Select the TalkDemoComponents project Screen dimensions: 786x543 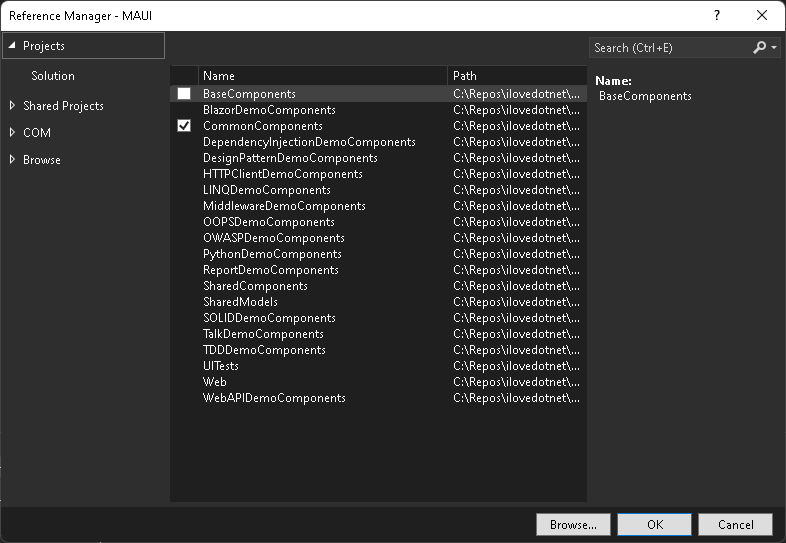[x=263, y=334]
